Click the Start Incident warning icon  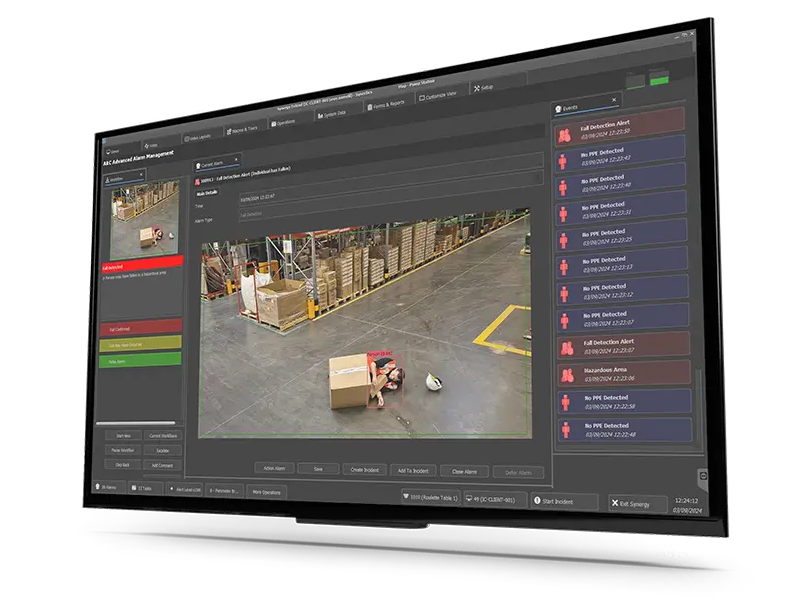coord(537,500)
